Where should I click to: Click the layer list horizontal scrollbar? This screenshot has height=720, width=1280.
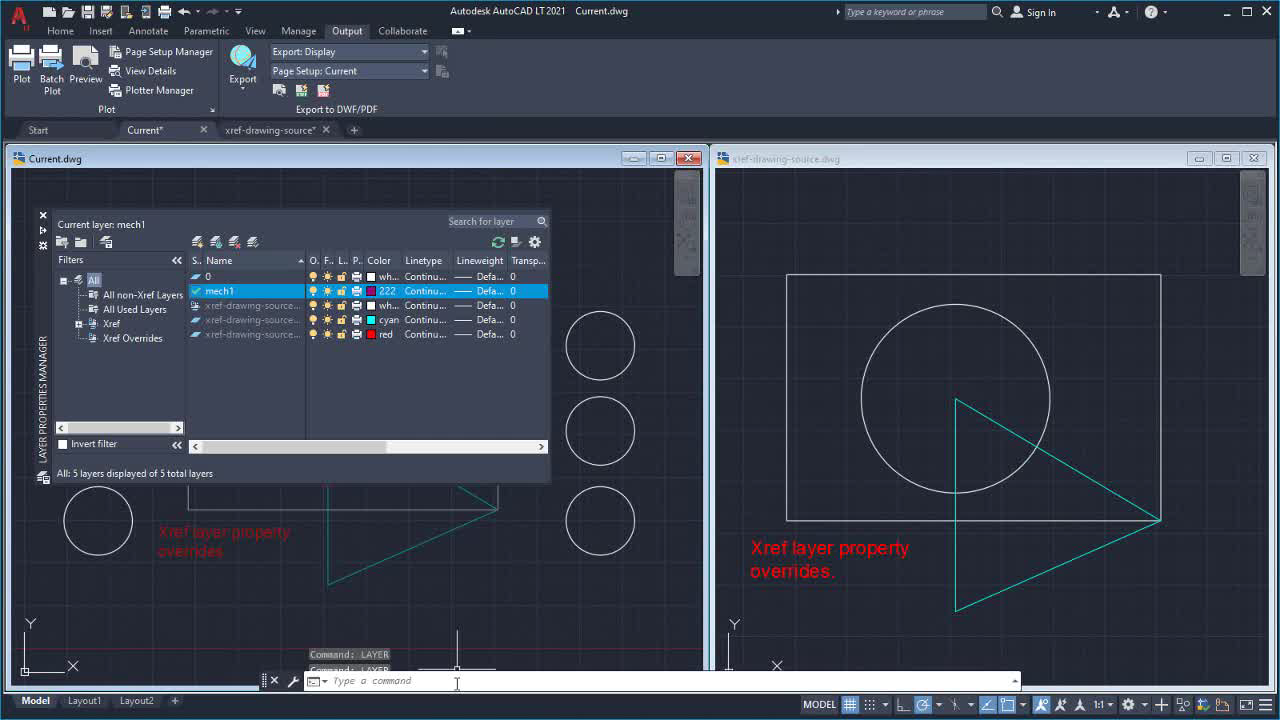pos(368,447)
